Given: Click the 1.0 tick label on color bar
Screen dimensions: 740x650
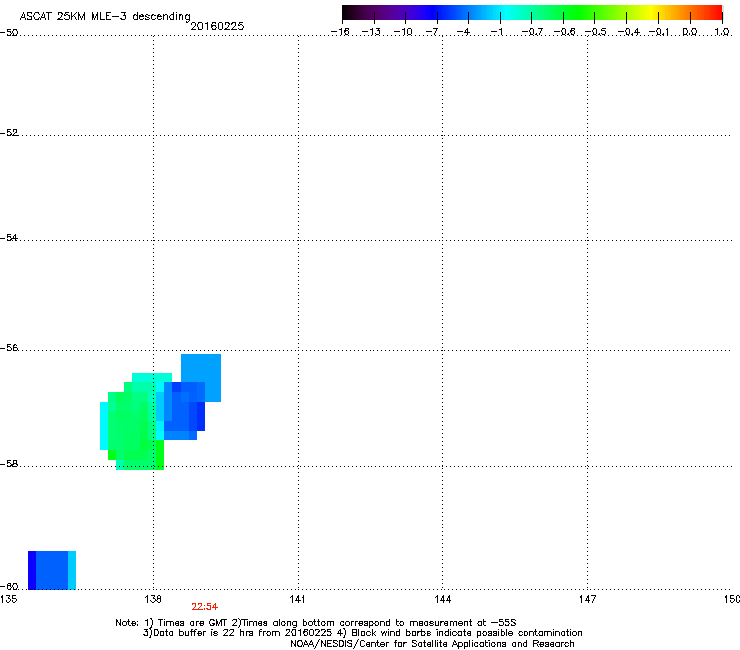Looking at the screenshot, I should tap(722, 32).
